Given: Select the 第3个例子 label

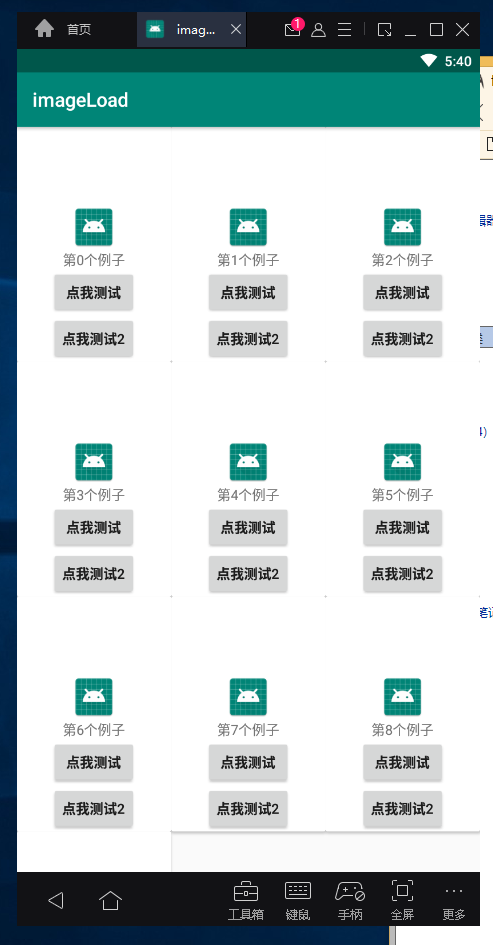Looking at the screenshot, I should [x=94, y=495].
